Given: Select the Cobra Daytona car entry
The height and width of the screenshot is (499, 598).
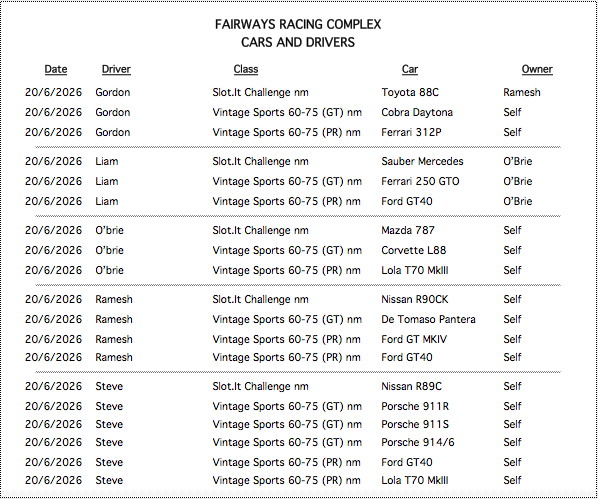Looking at the screenshot, I should (417, 112).
